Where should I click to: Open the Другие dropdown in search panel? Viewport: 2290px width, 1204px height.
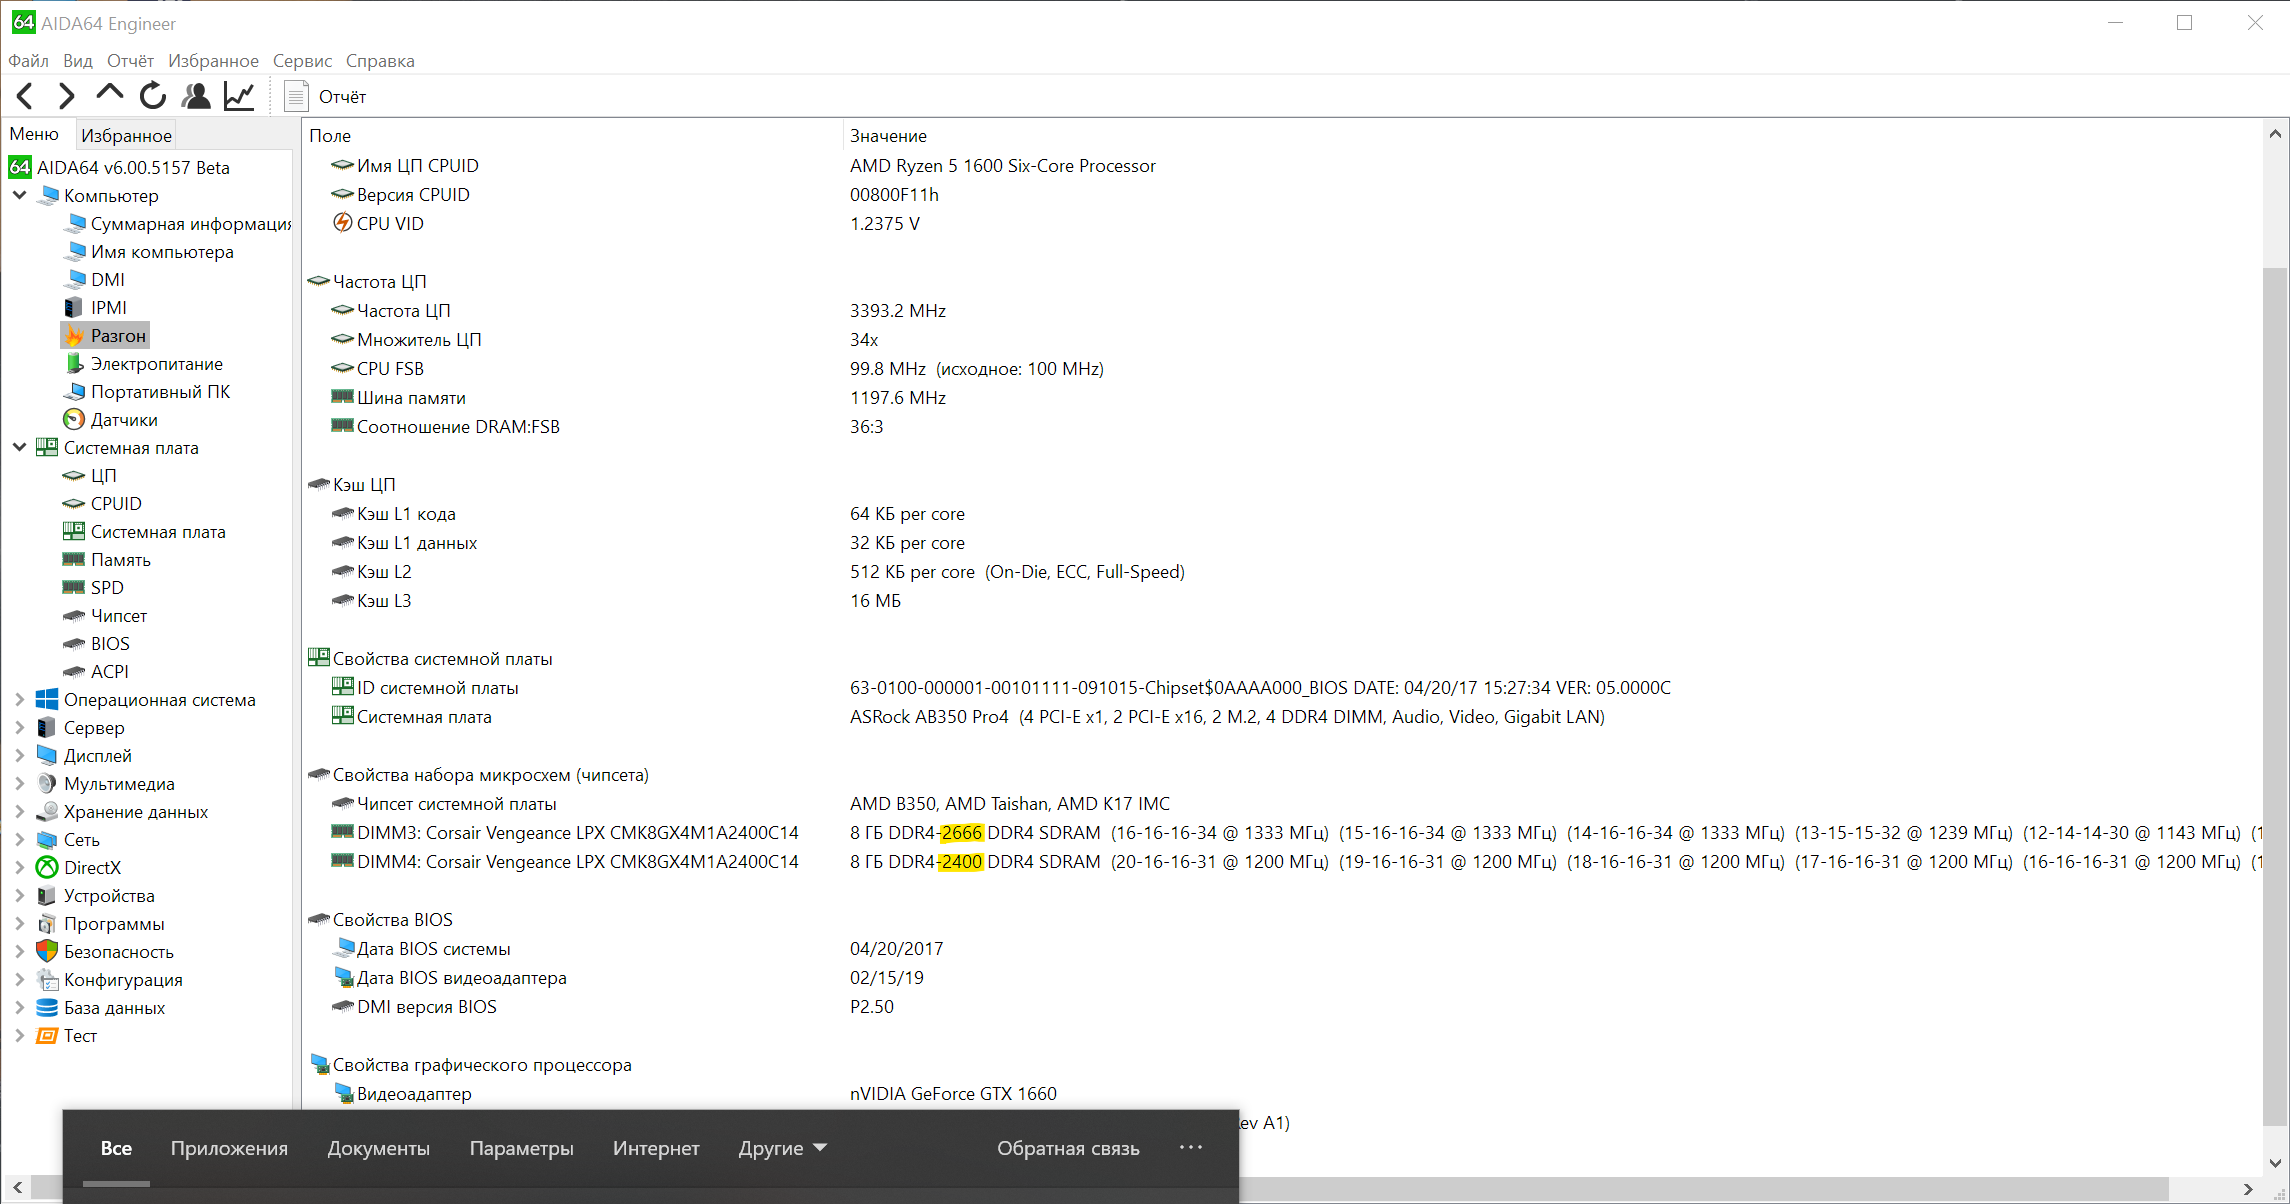click(782, 1148)
